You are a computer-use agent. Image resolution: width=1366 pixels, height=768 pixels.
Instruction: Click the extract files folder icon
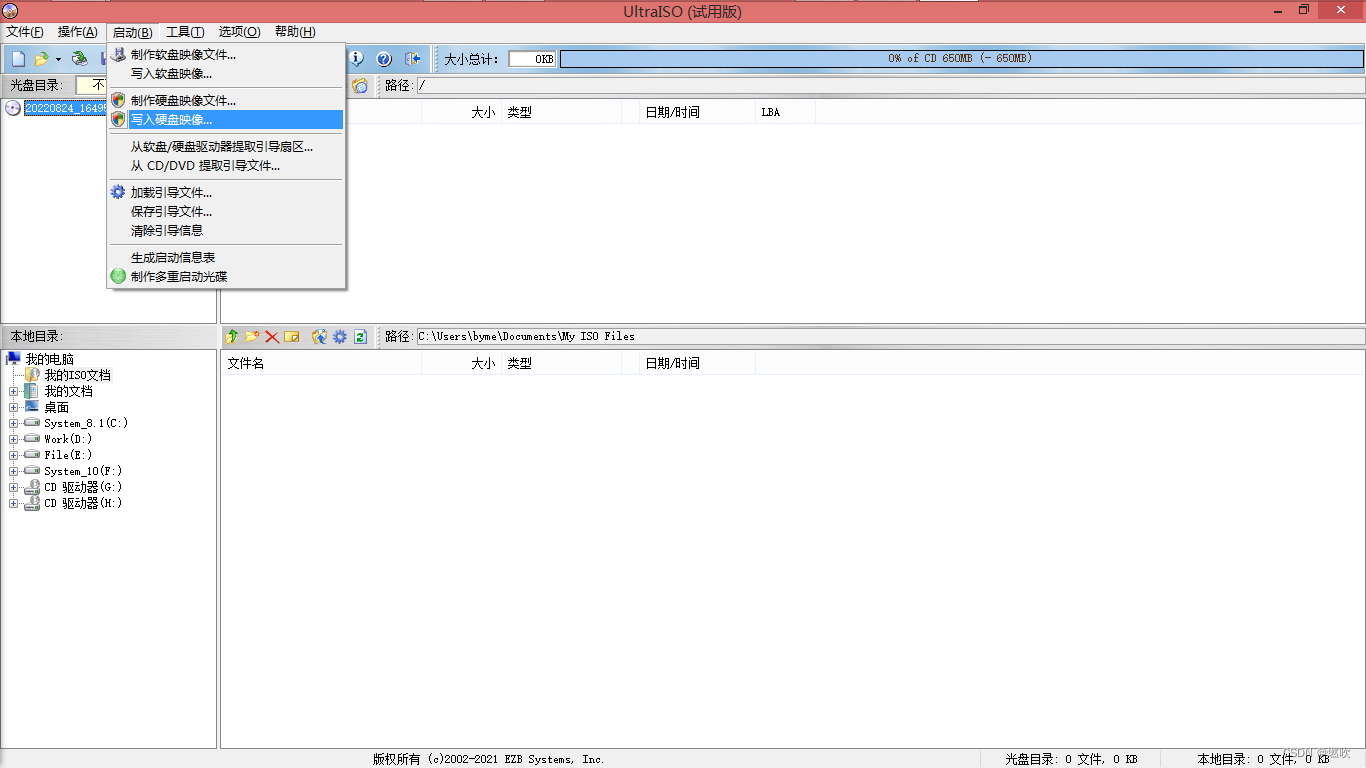pyautogui.click(x=318, y=337)
